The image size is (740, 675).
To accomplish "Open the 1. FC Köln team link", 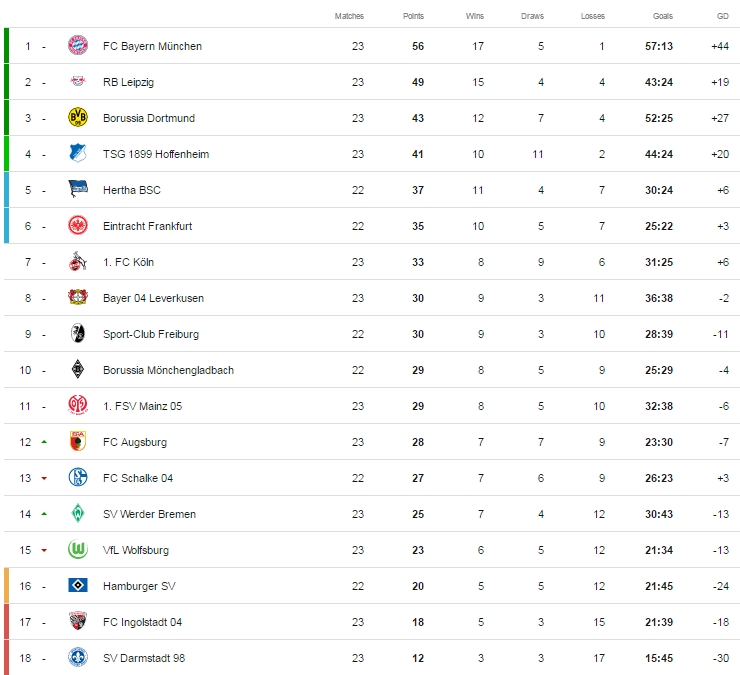I will click(x=128, y=262).
